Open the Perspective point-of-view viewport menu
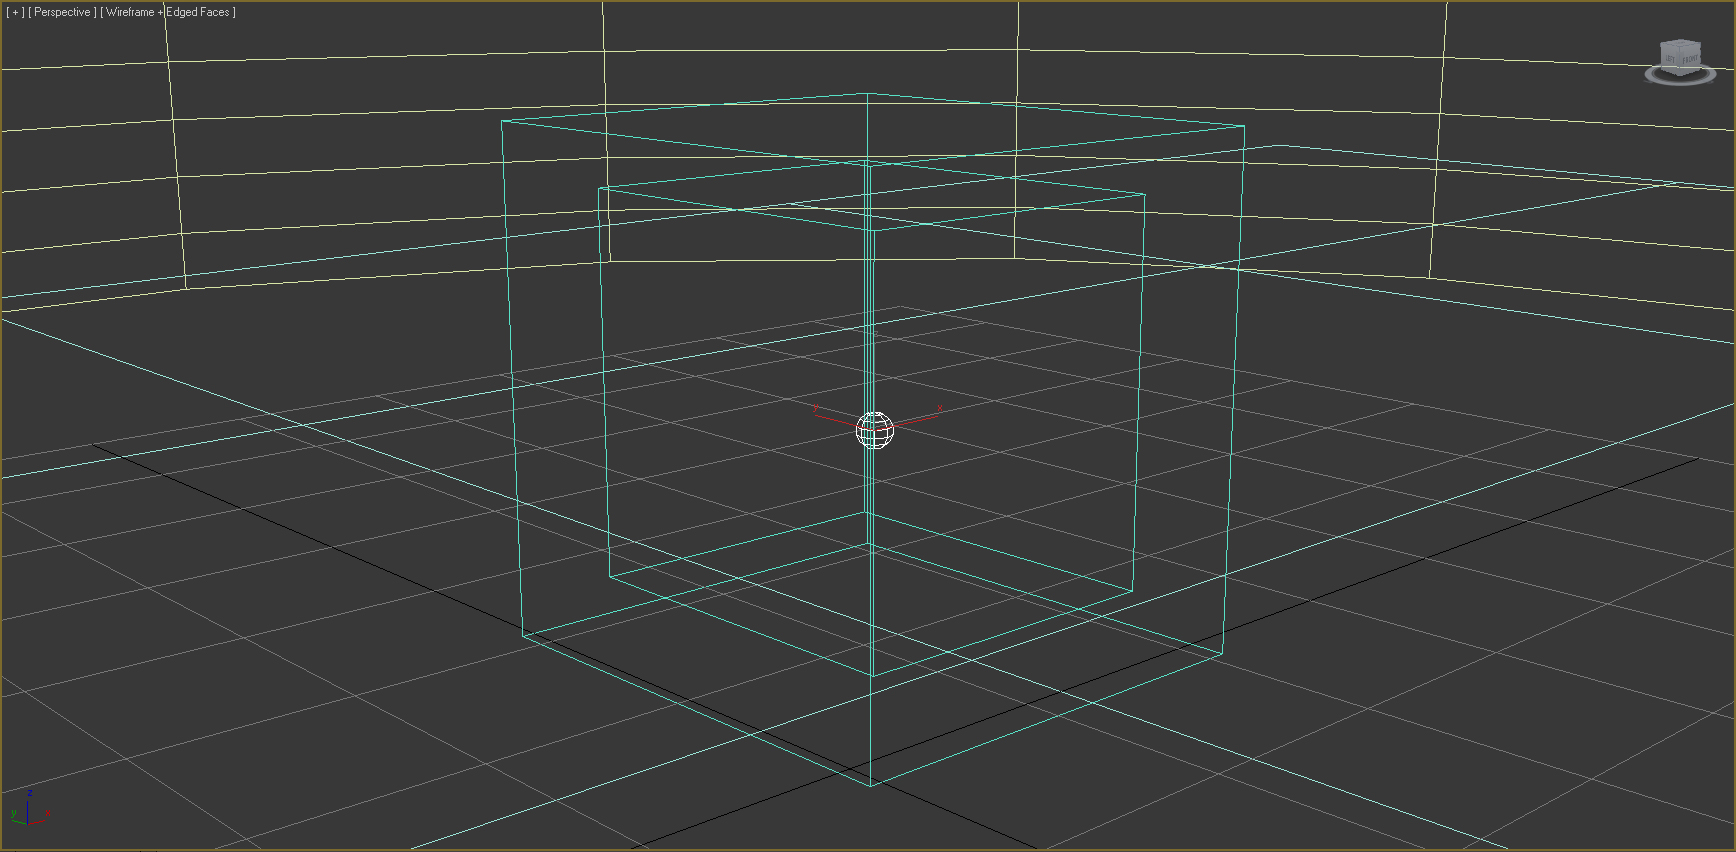 [x=62, y=12]
